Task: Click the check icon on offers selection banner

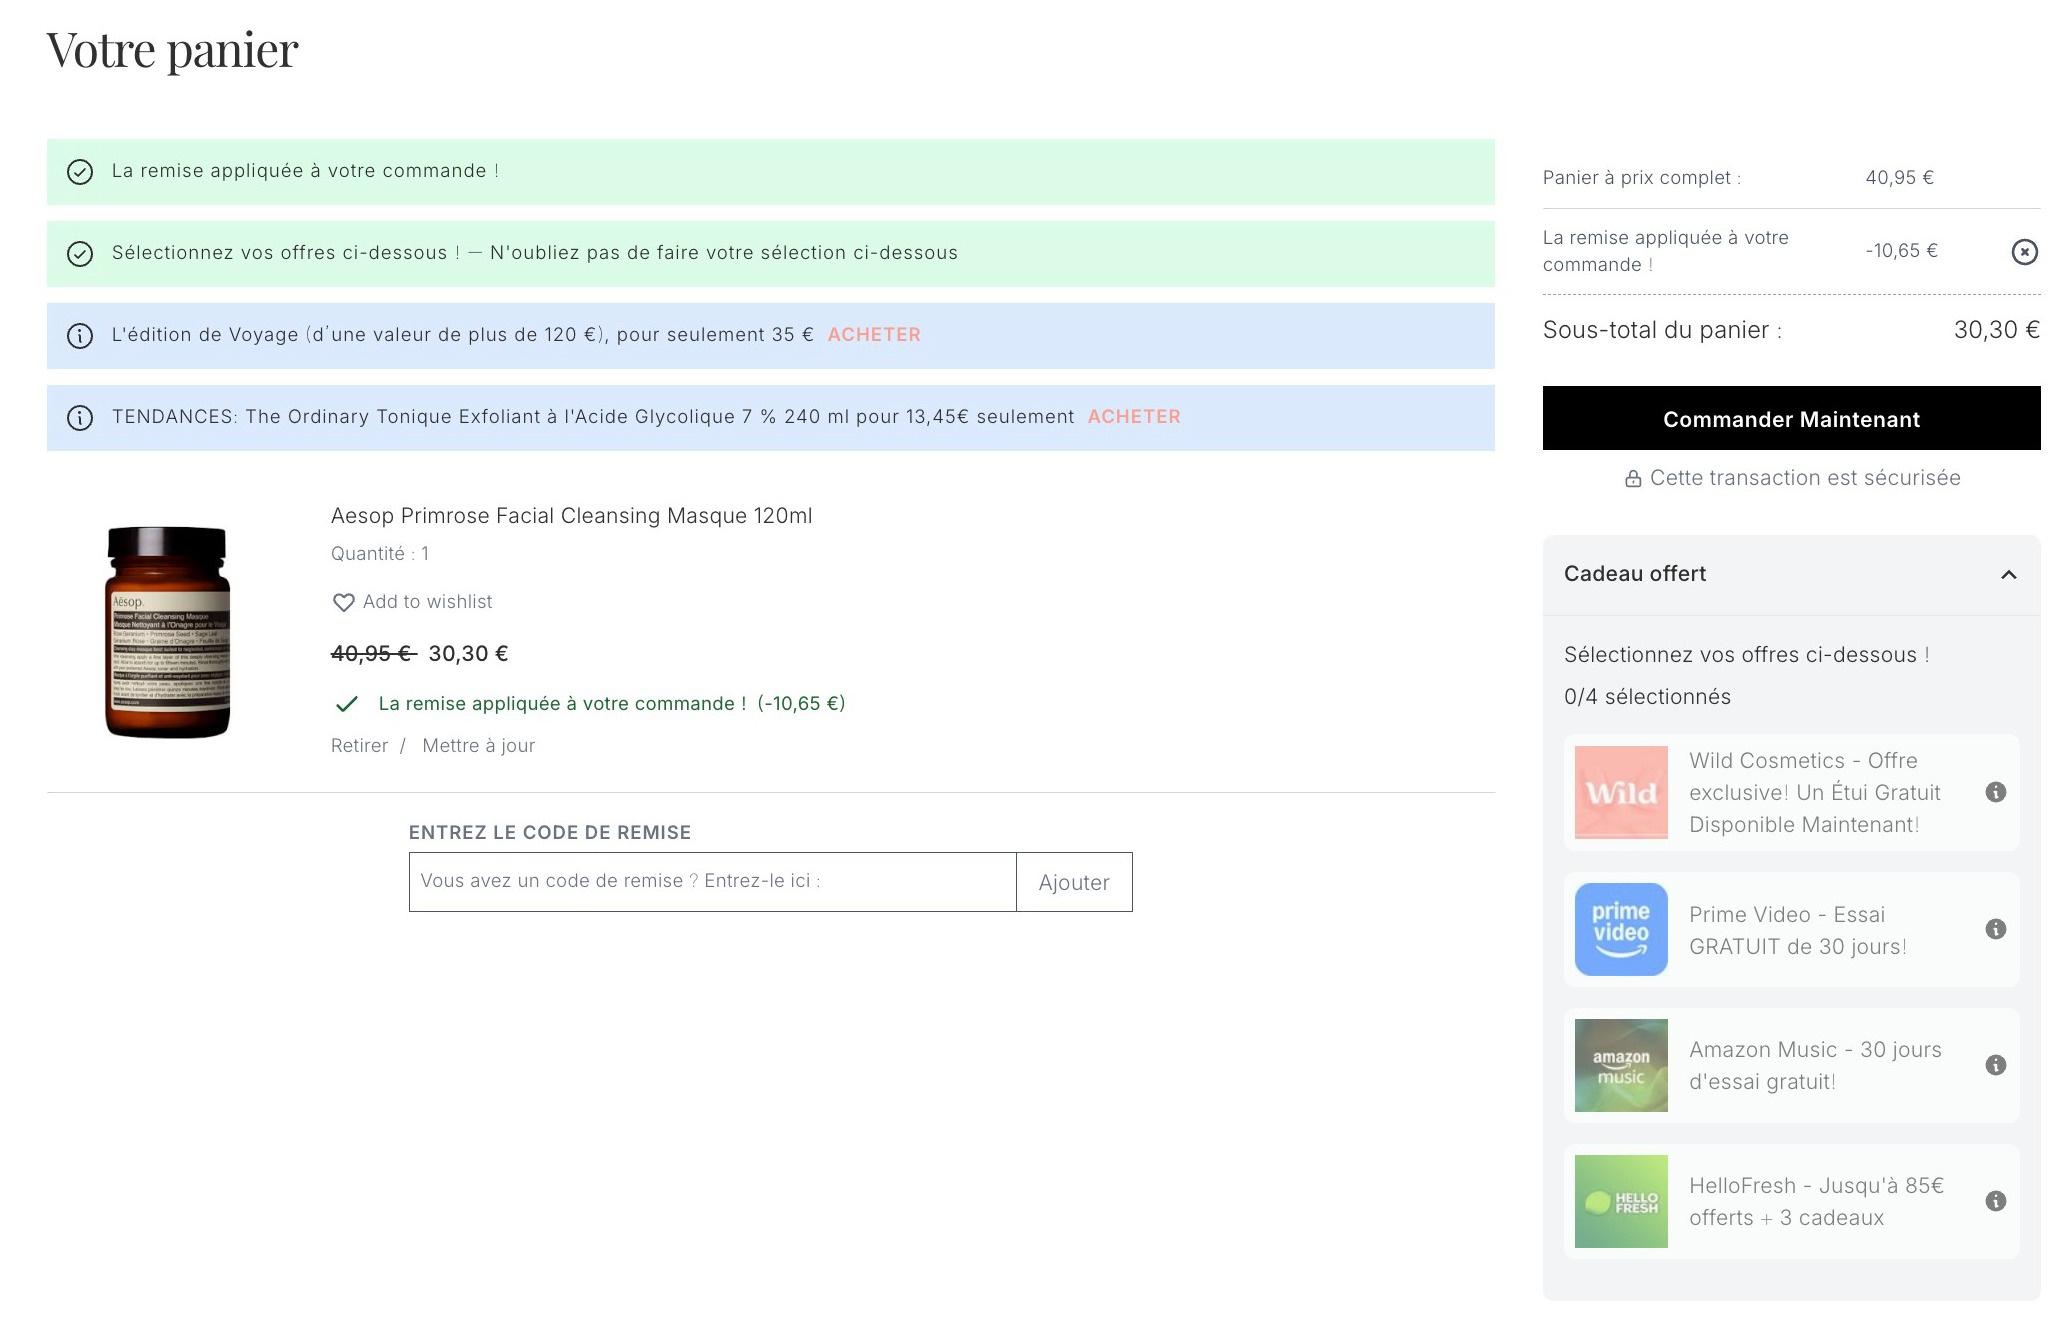Action: pos(80,254)
